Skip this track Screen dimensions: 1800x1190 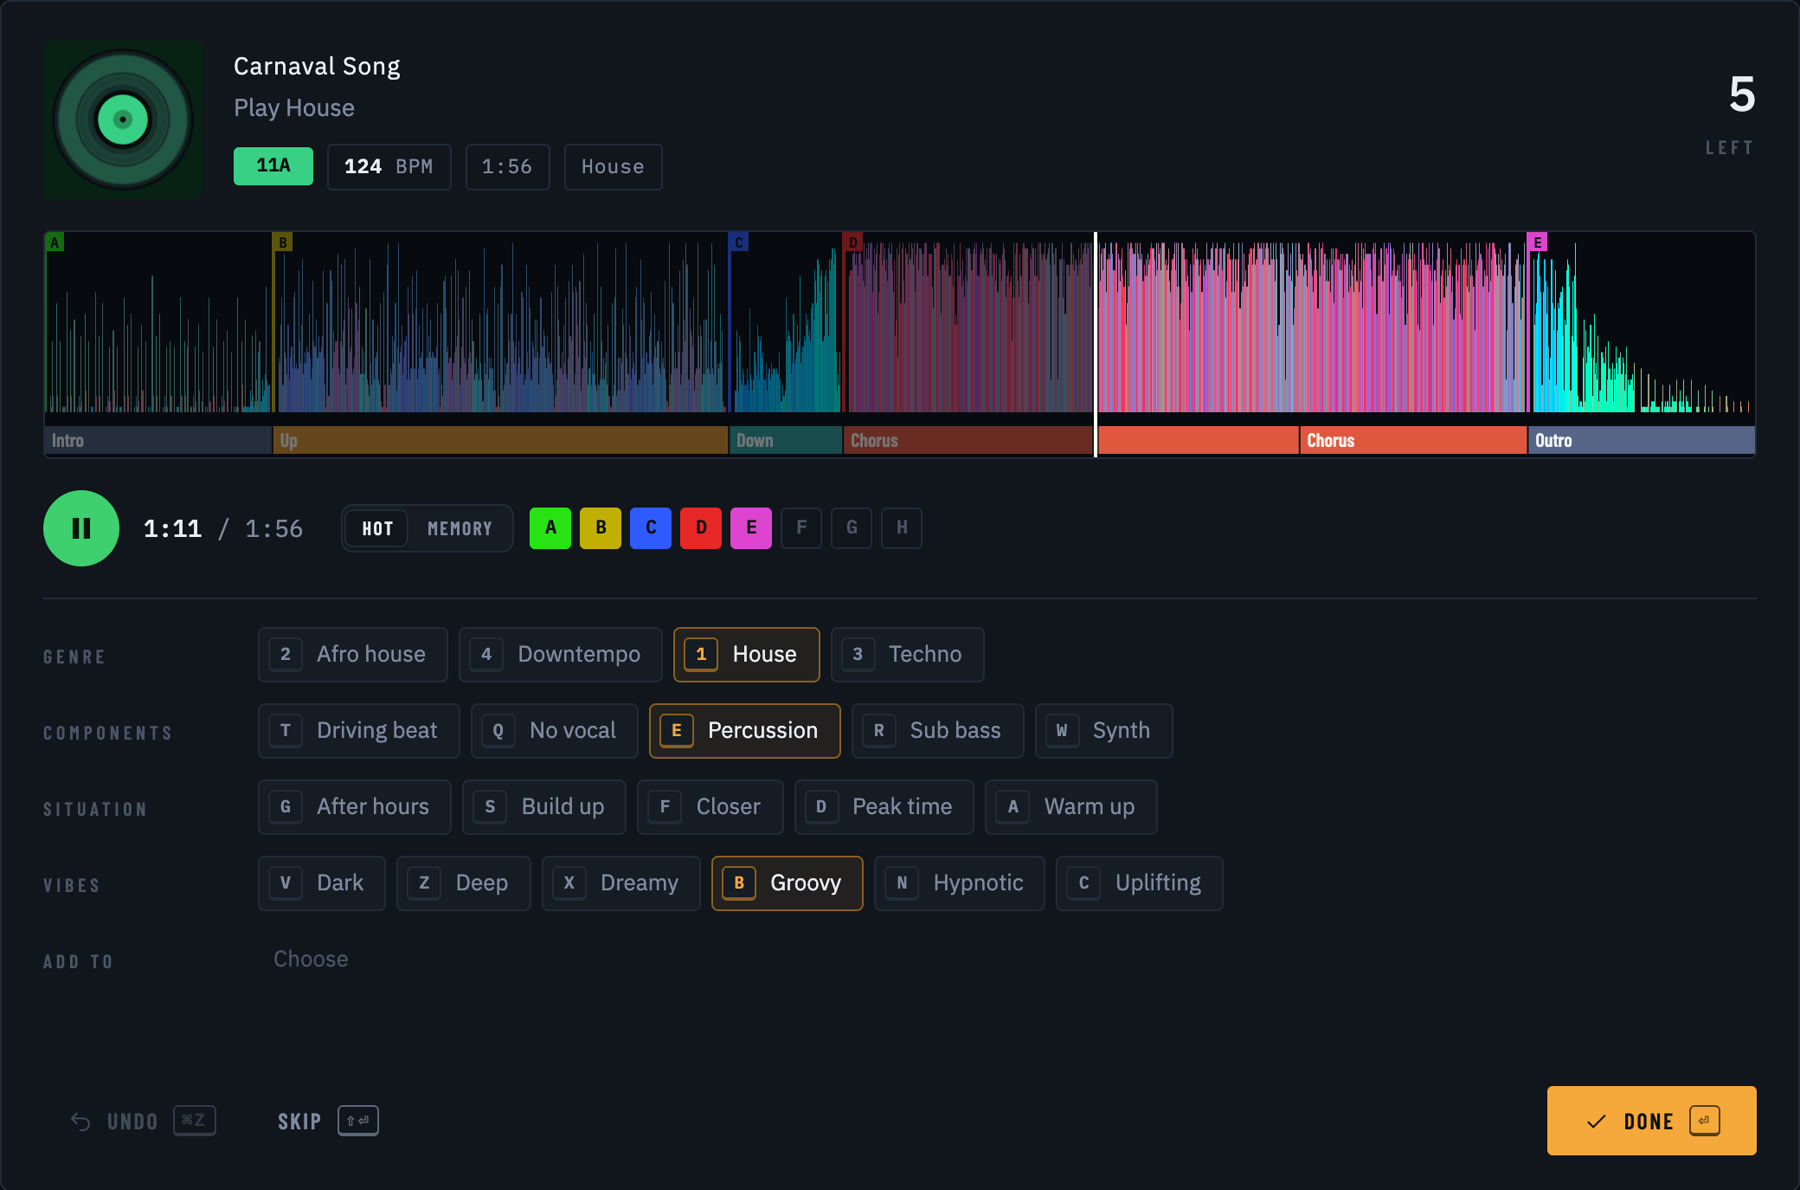(328, 1121)
